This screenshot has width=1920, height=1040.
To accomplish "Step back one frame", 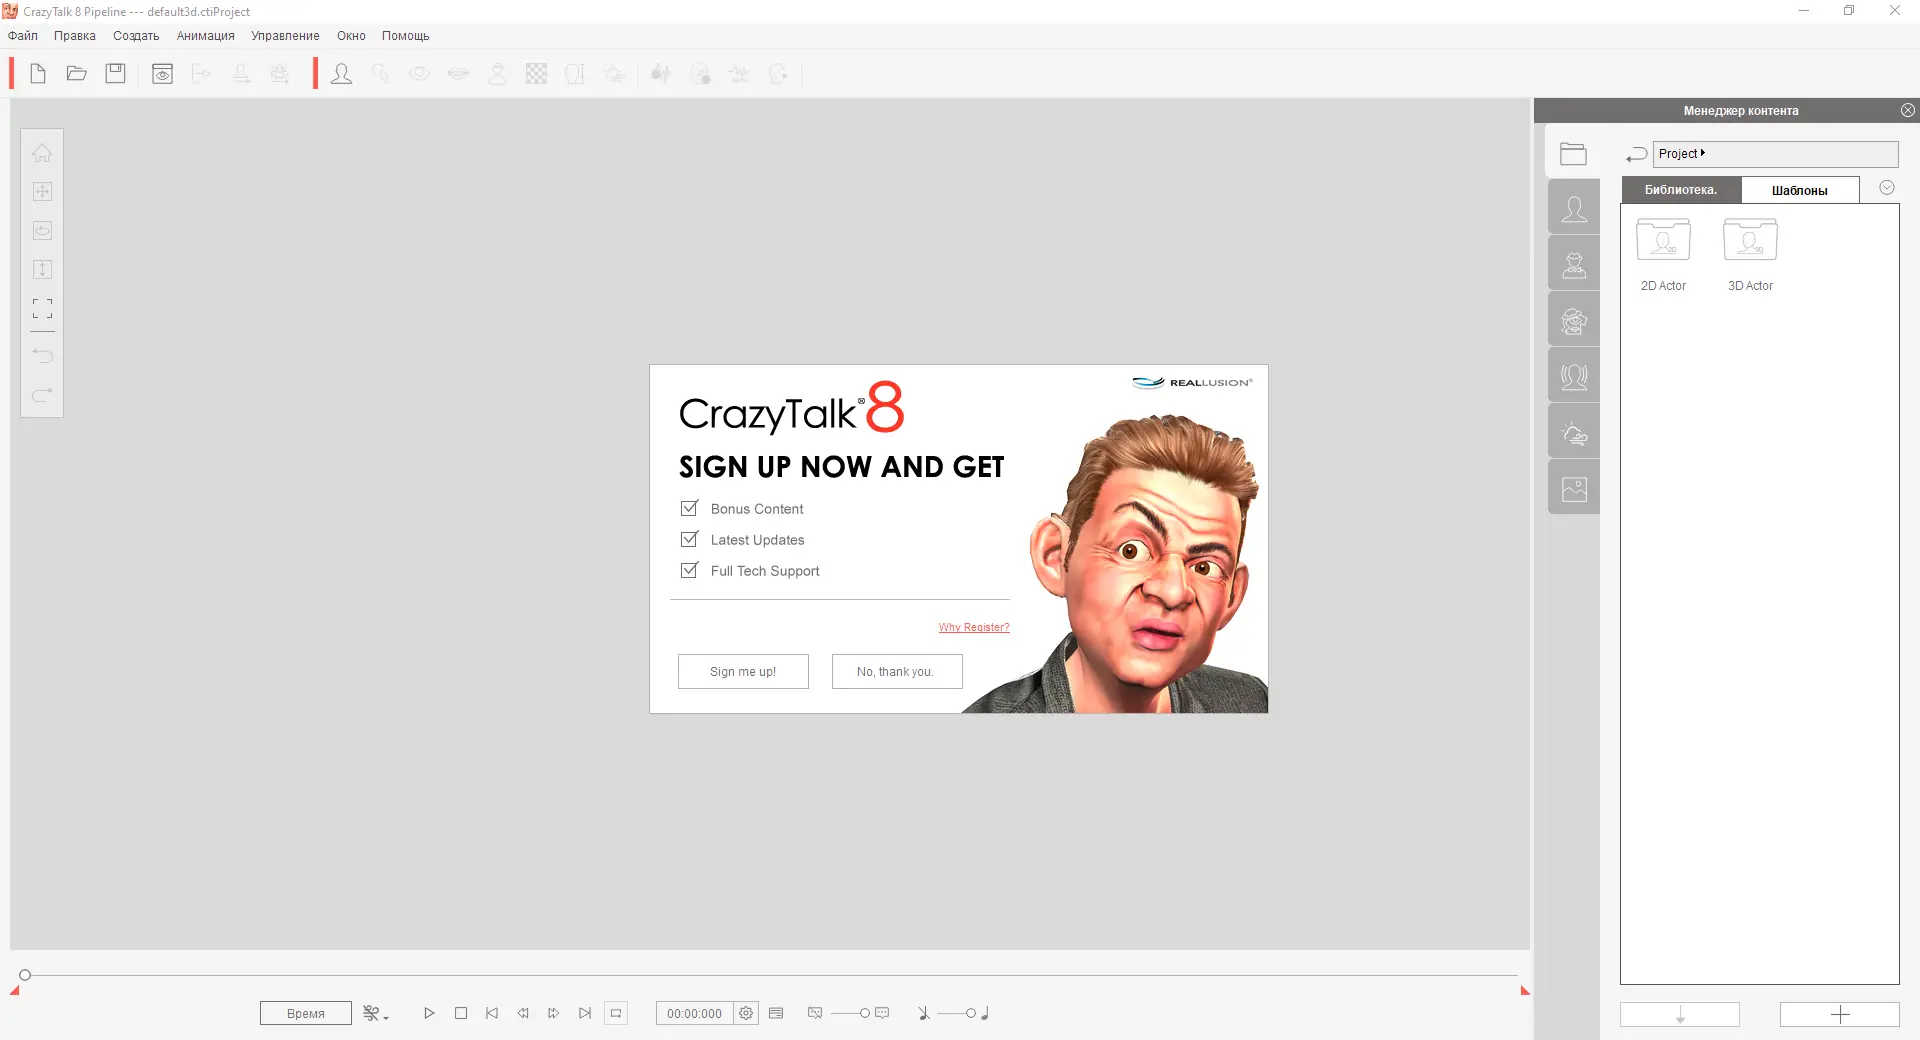I will coord(523,1013).
